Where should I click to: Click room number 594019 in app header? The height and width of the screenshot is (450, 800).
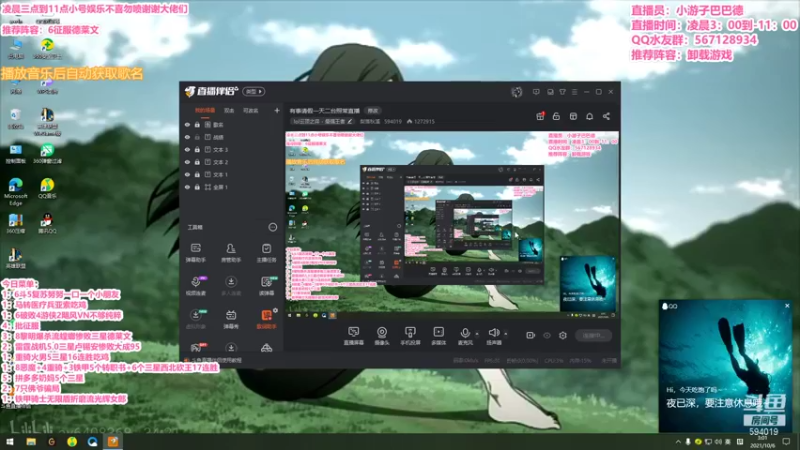tap(393, 121)
